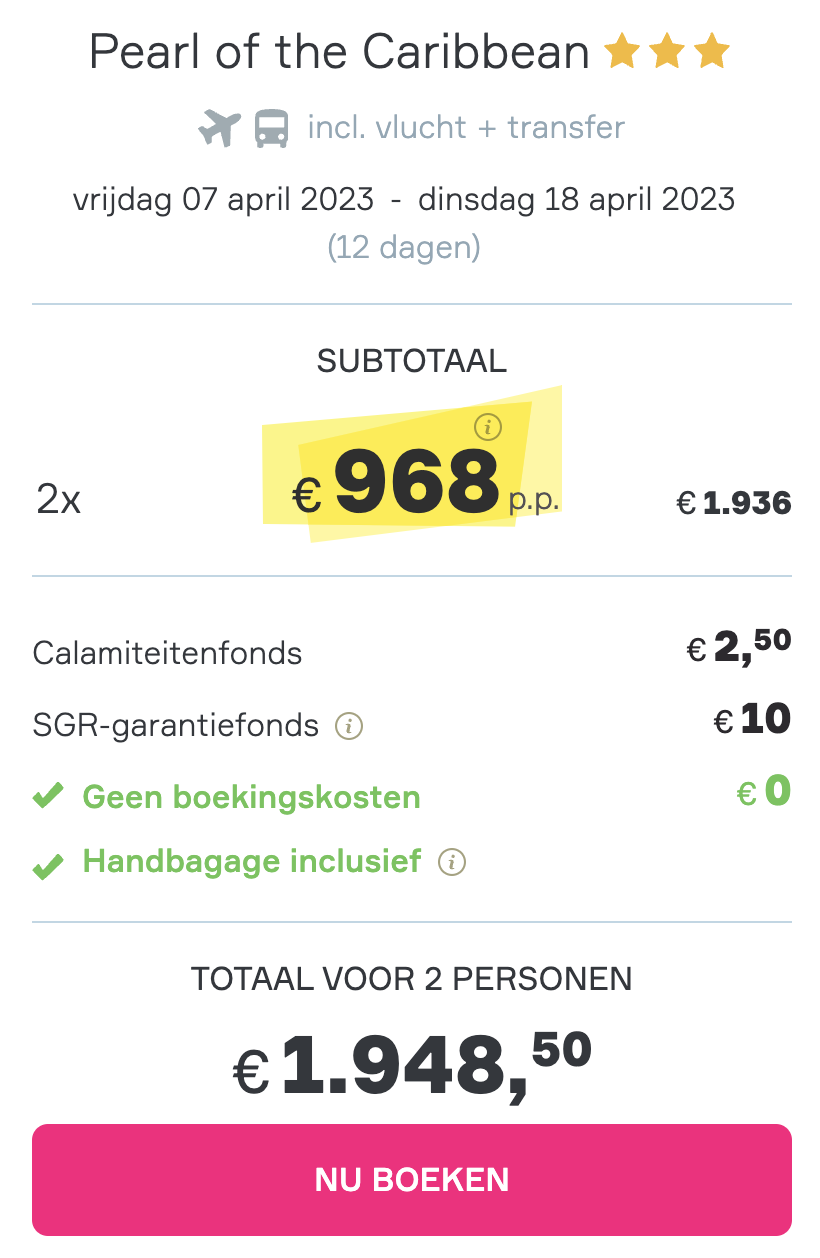Click the Geen boekingskosten label
This screenshot has width=820, height=1258.
[x=251, y=798]
